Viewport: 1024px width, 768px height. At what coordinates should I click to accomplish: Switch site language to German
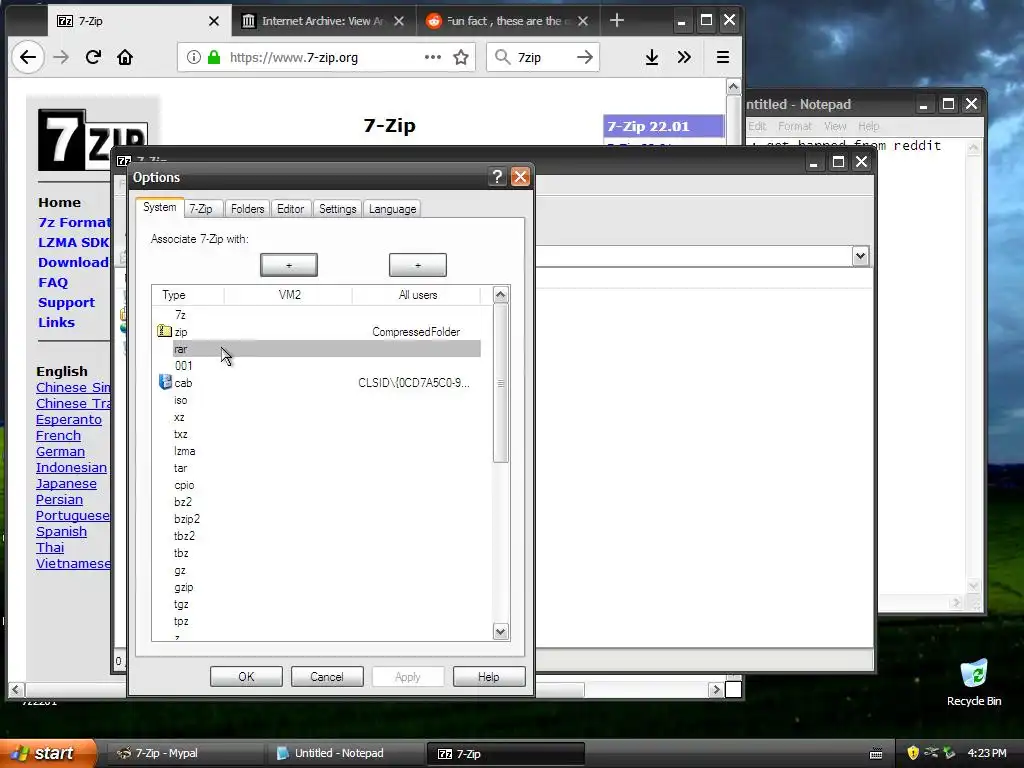(60, 452)
